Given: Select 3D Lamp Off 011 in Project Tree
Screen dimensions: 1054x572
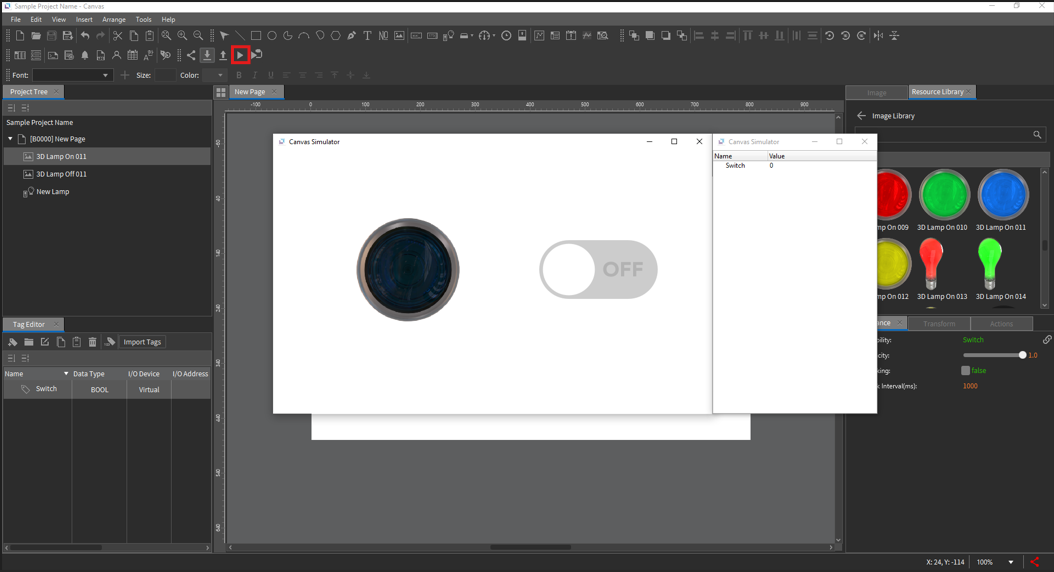Looking at the screenshot, I should coord(61,174).
